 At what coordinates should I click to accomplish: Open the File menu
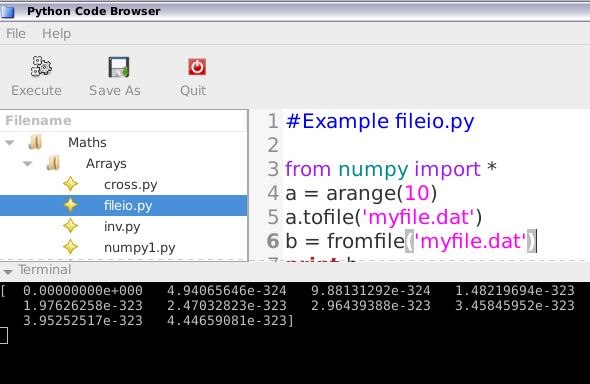tap(16, 33)
